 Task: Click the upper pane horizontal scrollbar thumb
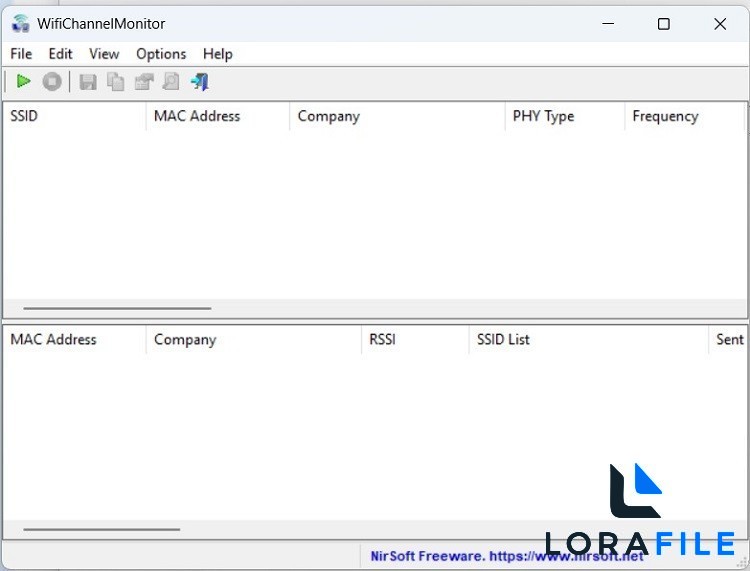coord(117,308)
